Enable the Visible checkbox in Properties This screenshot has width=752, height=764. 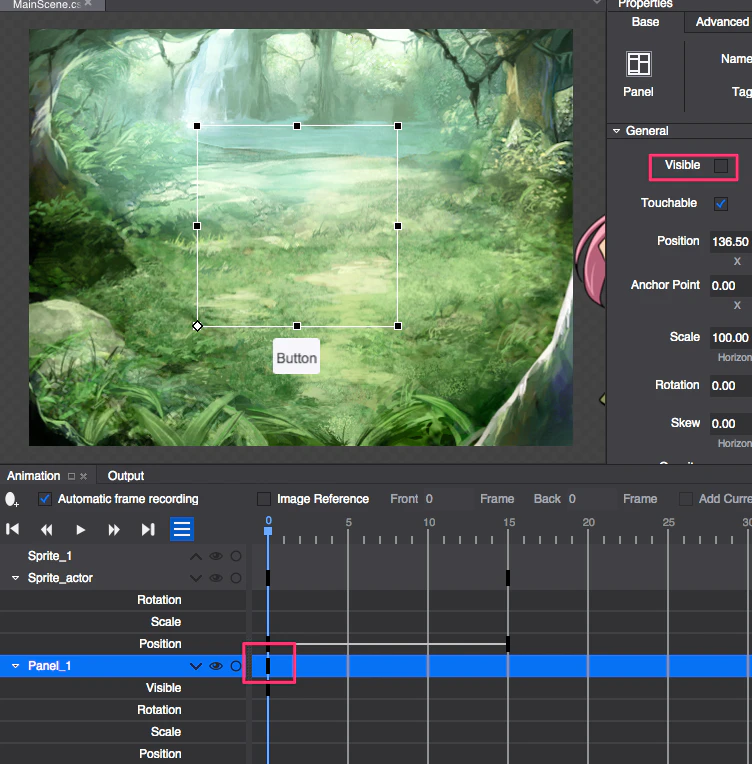721,166
